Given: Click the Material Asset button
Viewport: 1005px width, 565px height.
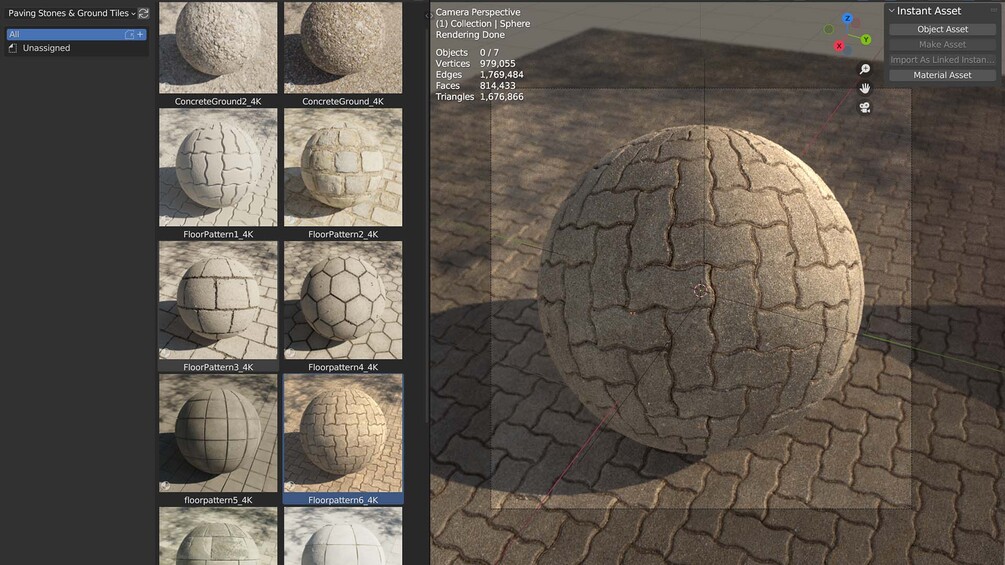Looking at the screenshot, I should pos(942,75).
